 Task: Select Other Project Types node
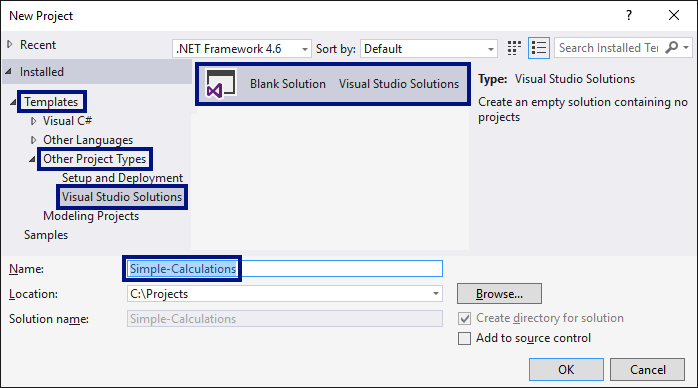94,159
